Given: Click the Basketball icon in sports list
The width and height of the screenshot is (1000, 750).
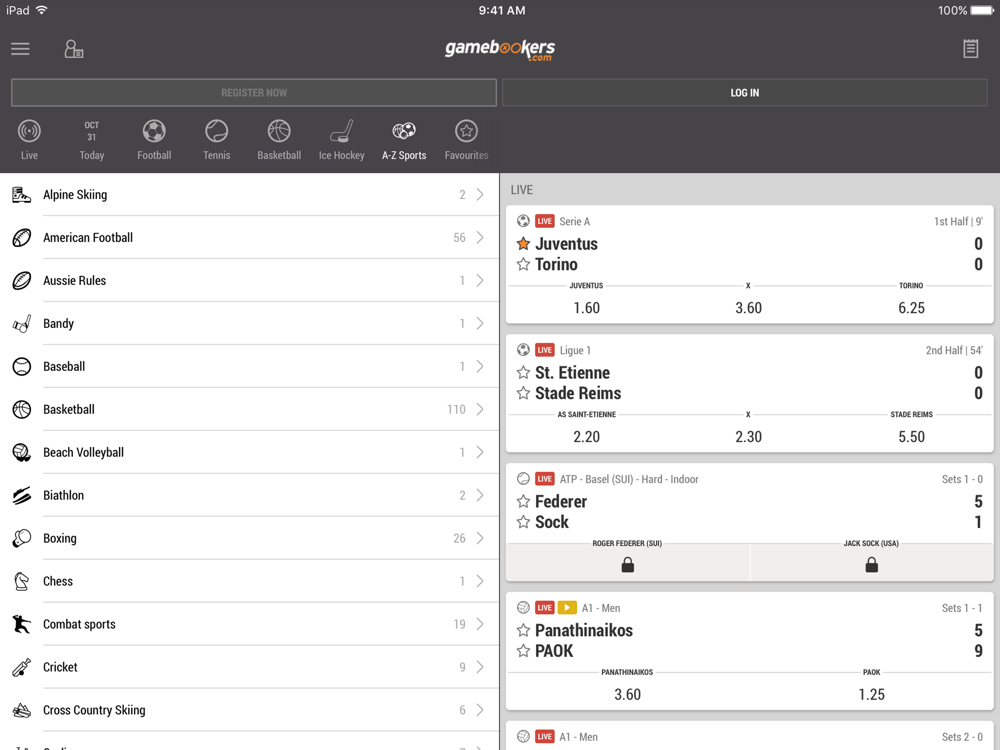Looking at the screenshot, I should [x=22, y=409].
